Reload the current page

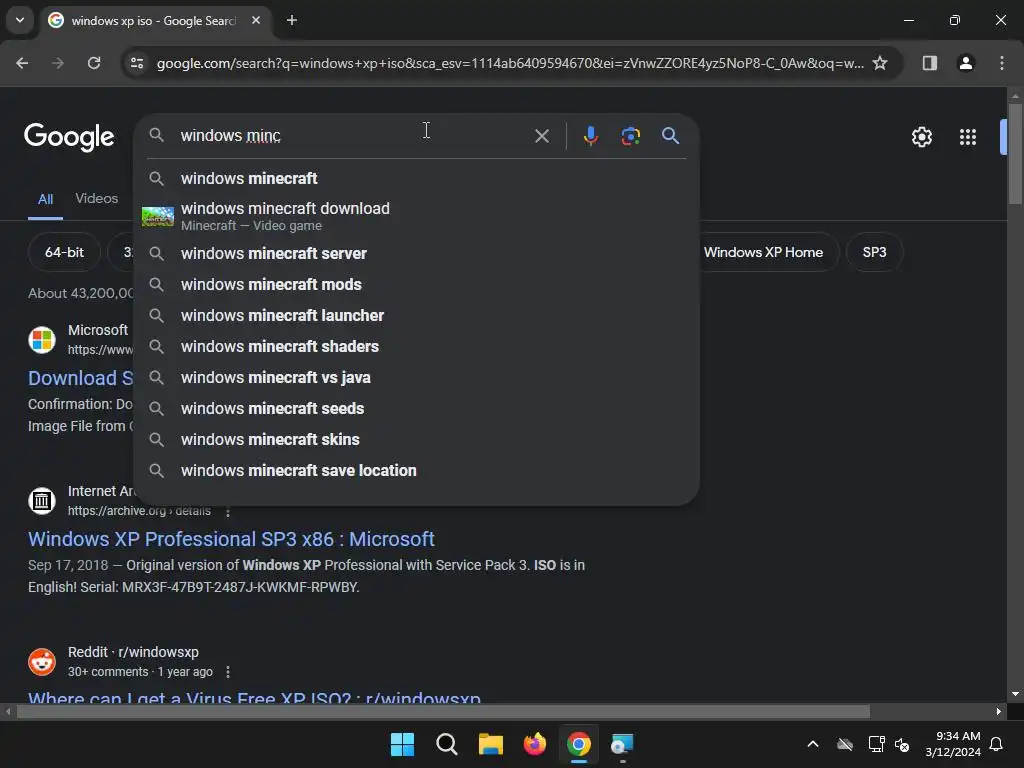pos(94,63)
